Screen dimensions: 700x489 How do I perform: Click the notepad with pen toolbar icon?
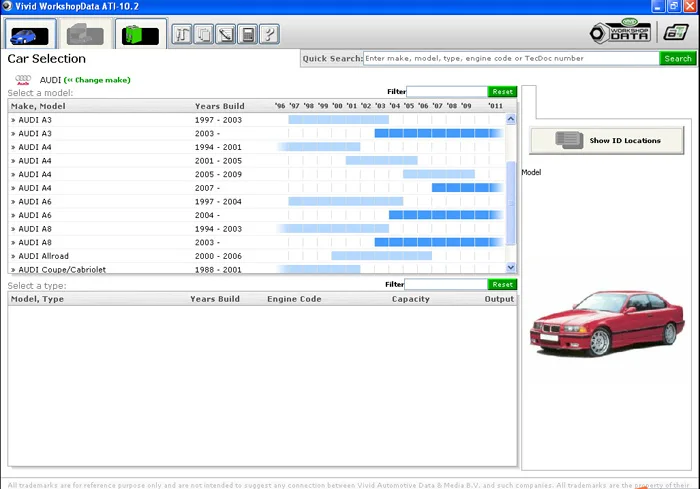point(226,34)
